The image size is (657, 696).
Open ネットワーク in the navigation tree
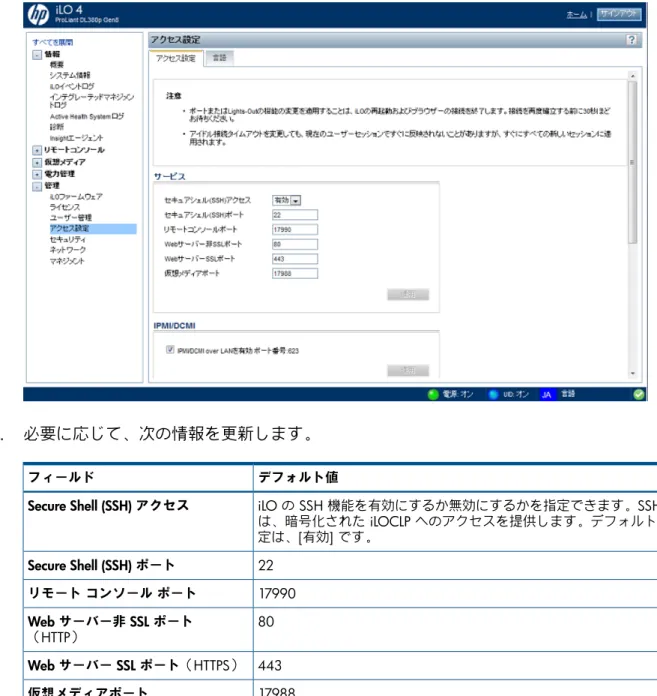pos(68,250)
